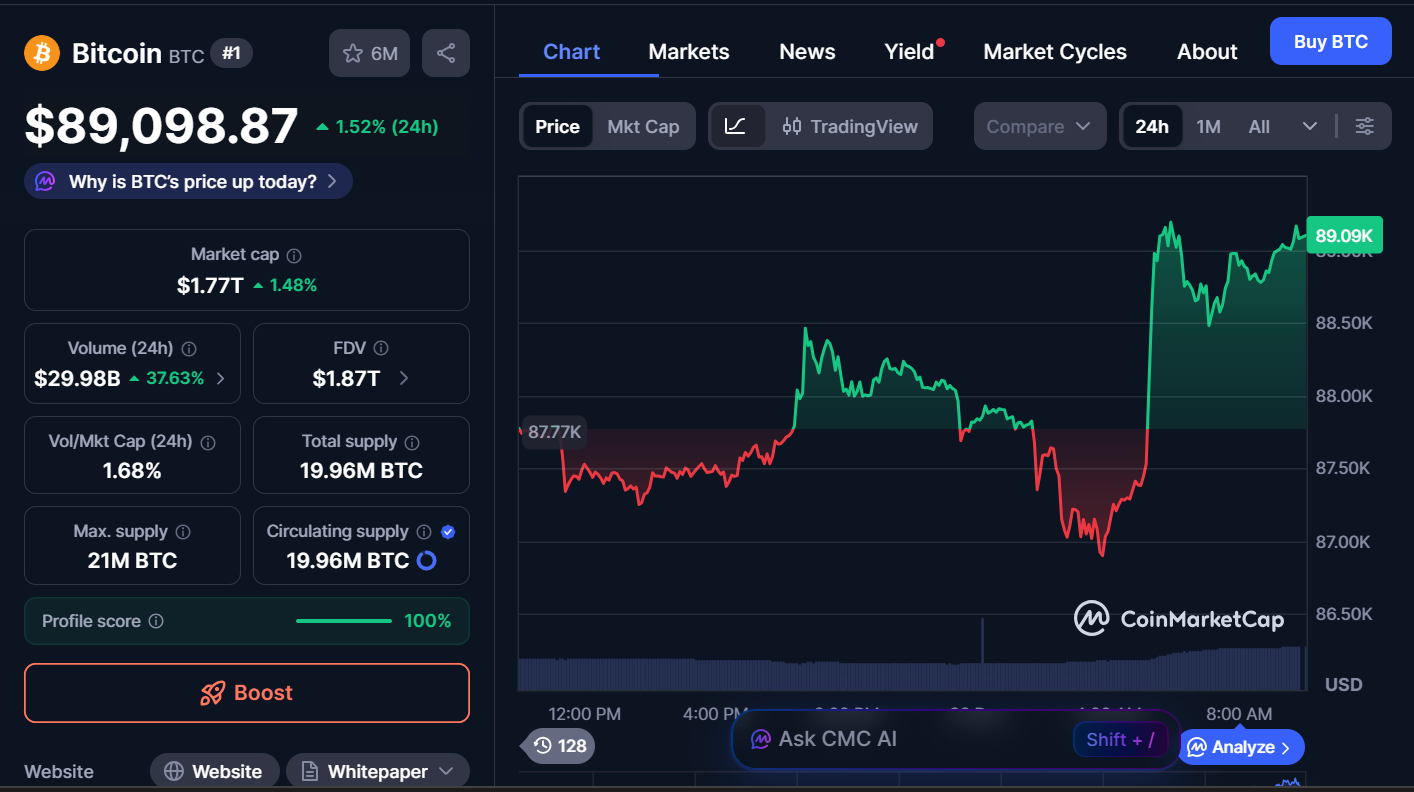Switch price chart to Mkt Cap view
1414x792 pixels.
[x=643, y=126]
